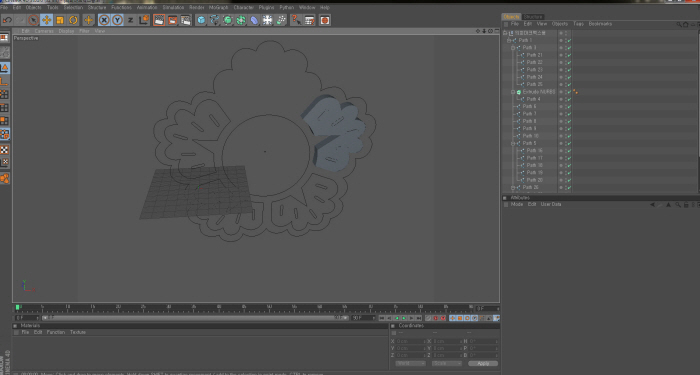Click the last-used tool icon

coord(88,20)
